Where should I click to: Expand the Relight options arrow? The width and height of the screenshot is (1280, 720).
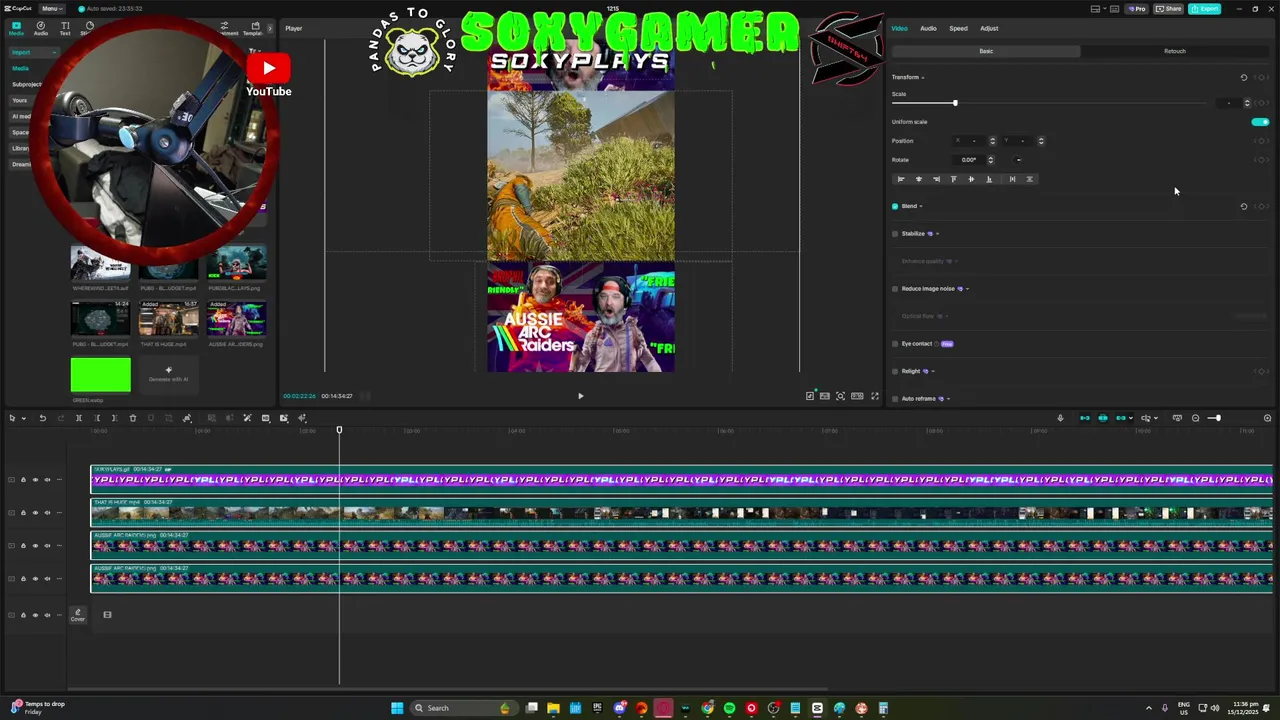tap(933, 372)
